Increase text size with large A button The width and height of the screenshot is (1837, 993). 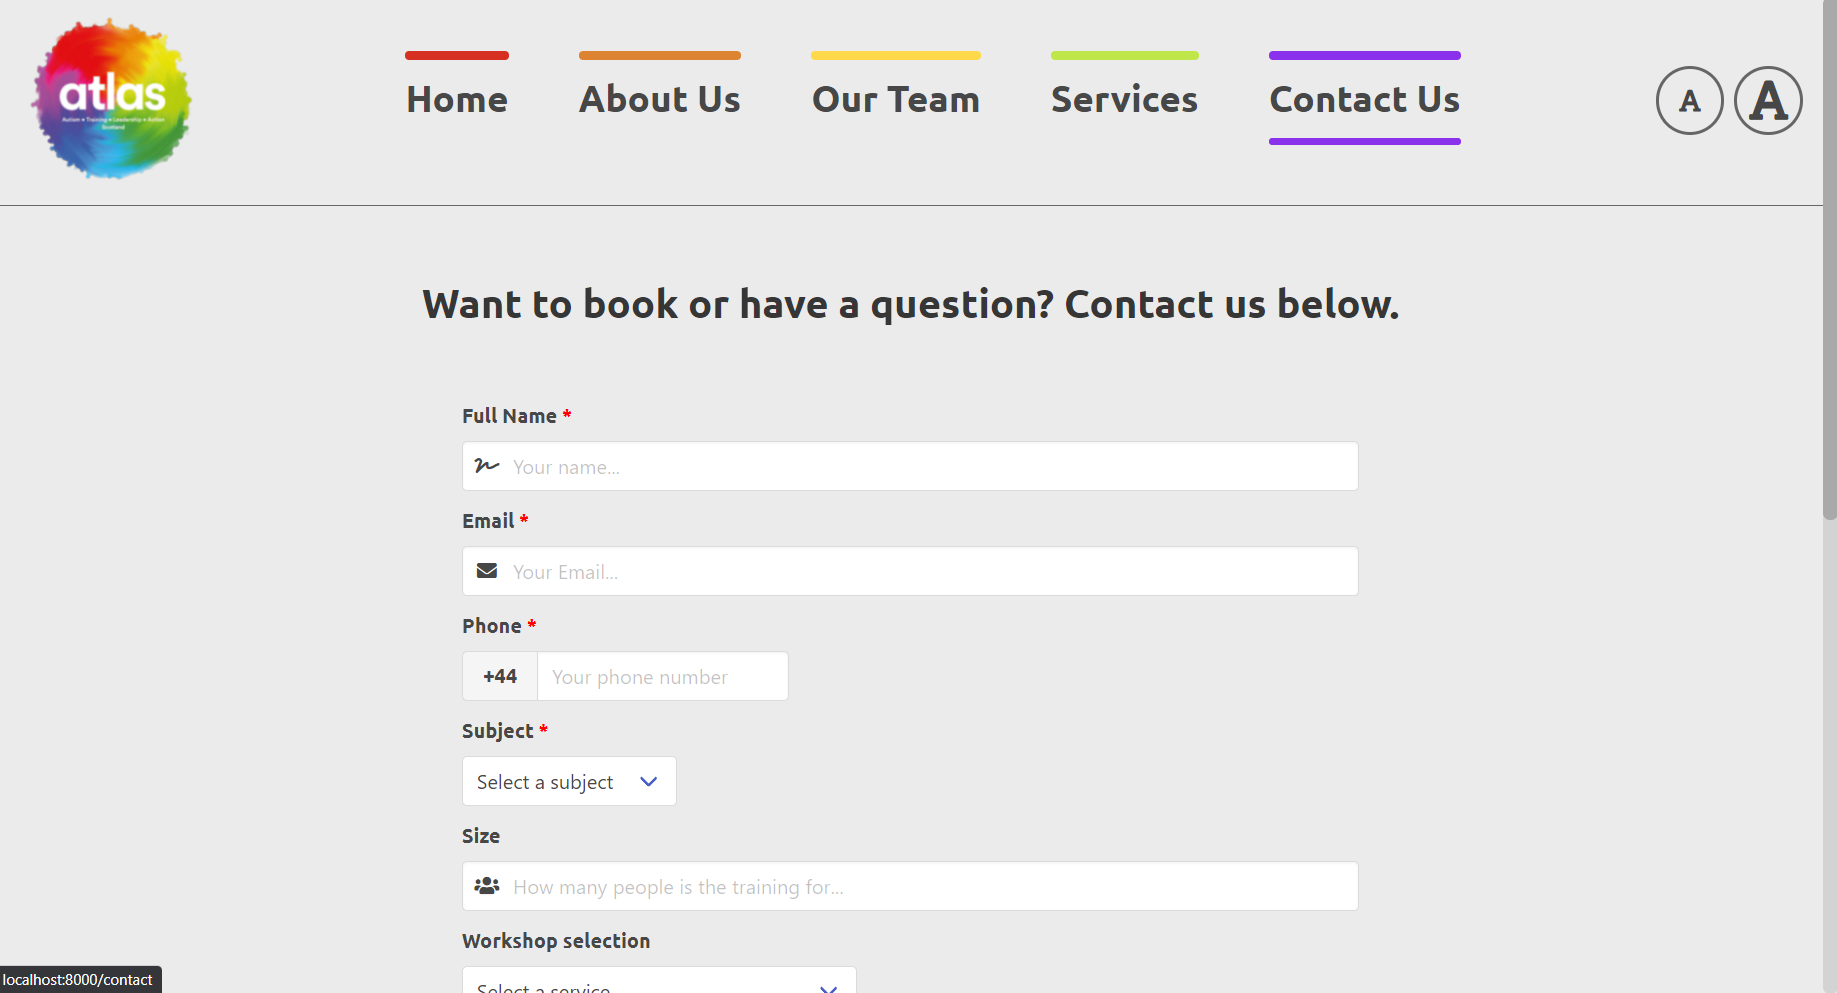click(1768, 100)
